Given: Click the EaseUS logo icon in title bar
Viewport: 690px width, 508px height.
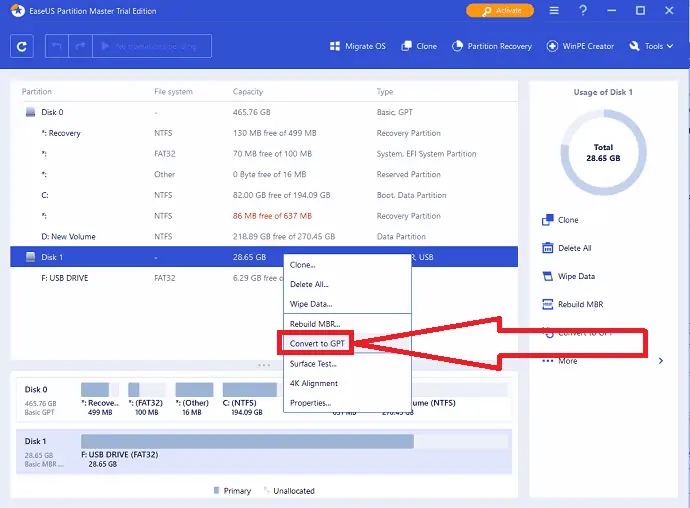Looking at the screenshot, I should 18,11.
